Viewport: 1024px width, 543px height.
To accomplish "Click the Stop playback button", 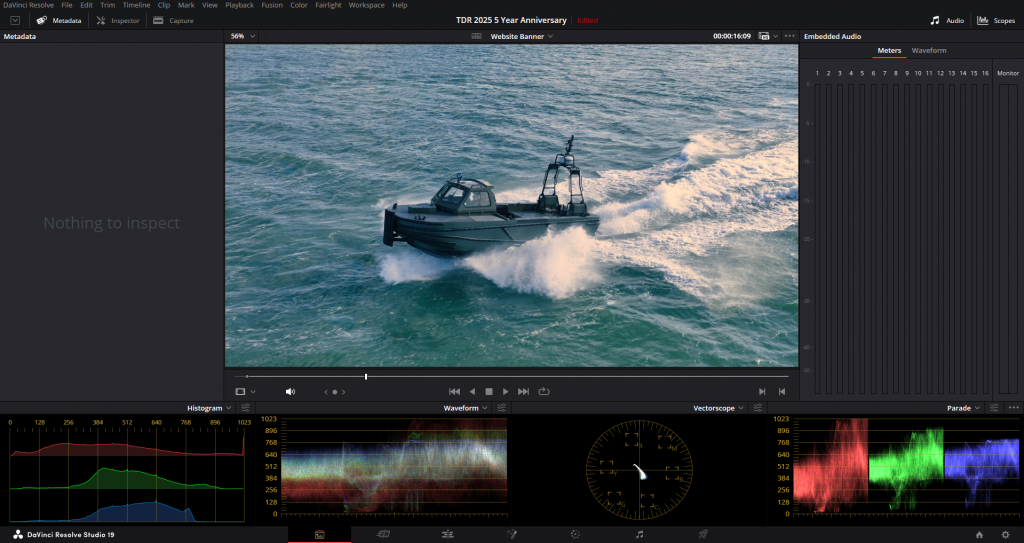I will [489, 391].
